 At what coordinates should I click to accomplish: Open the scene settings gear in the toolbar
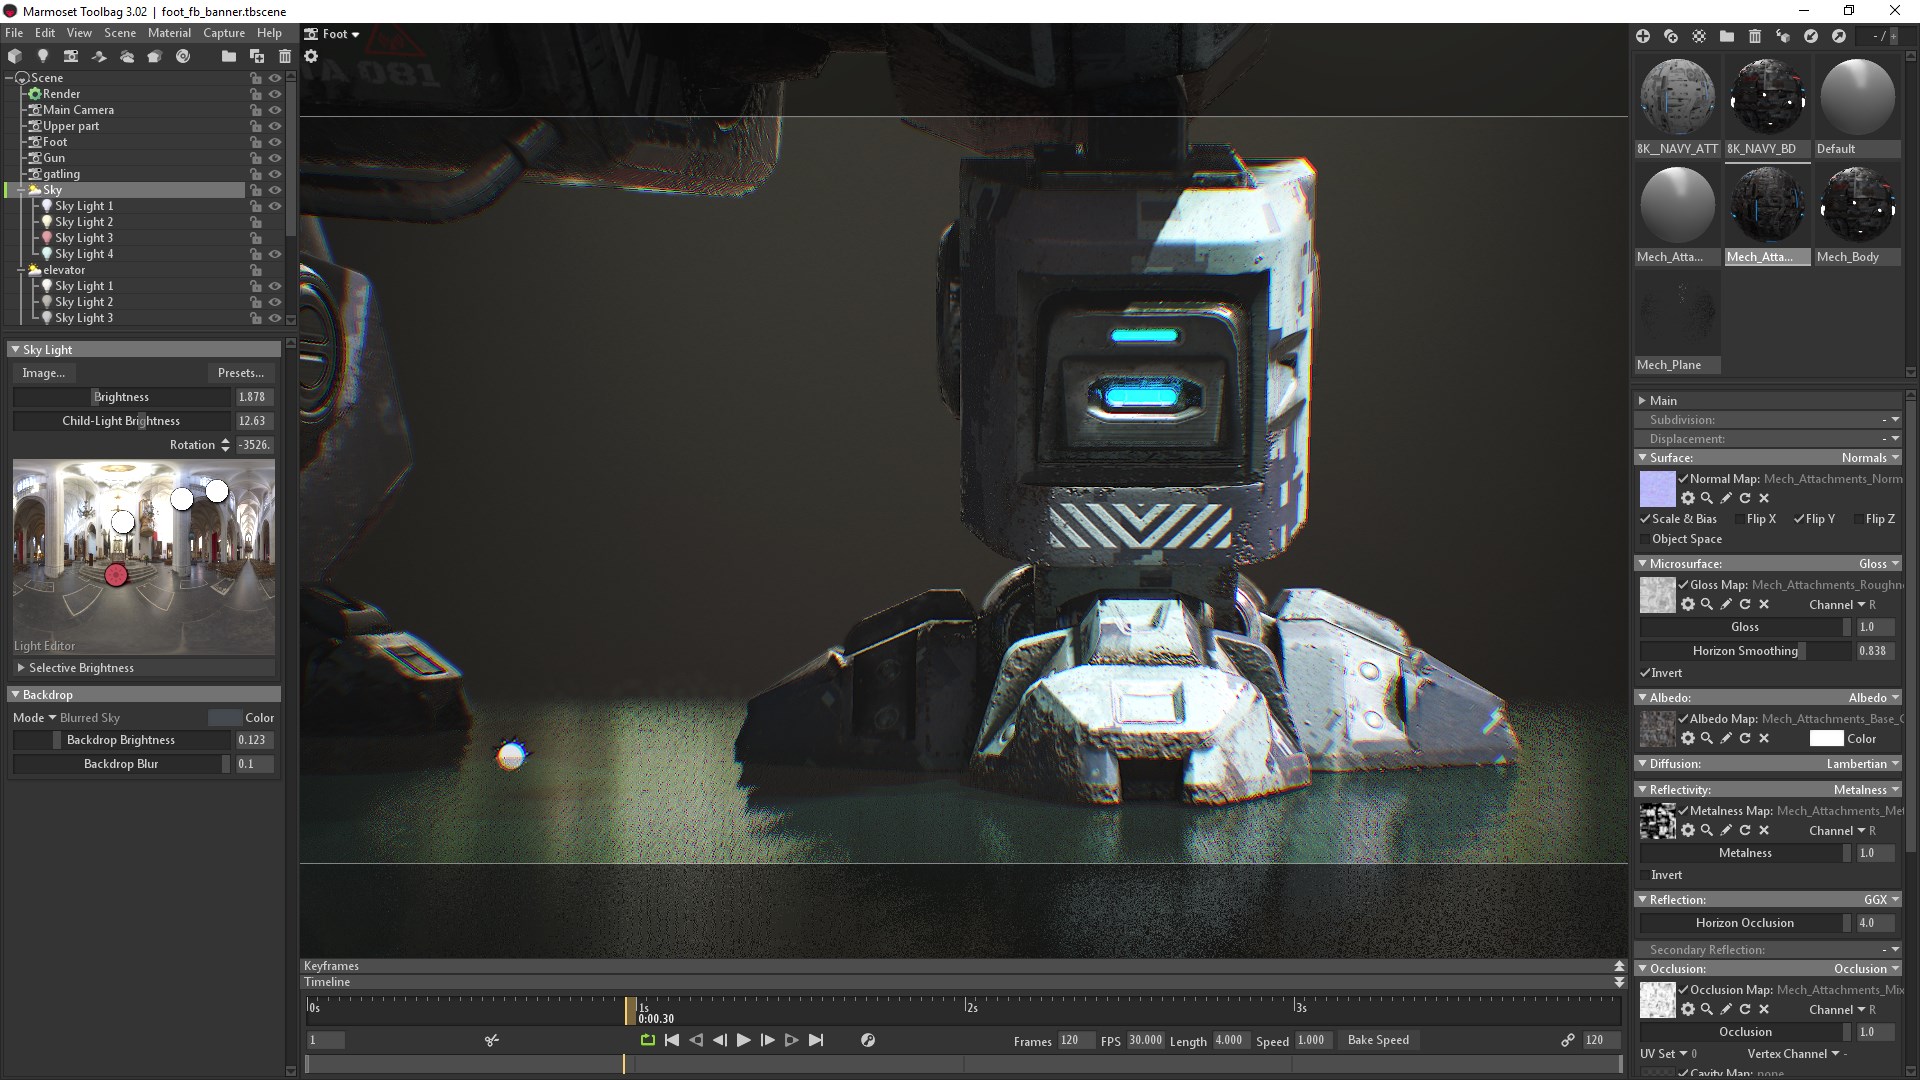click(x=312, y=57)
